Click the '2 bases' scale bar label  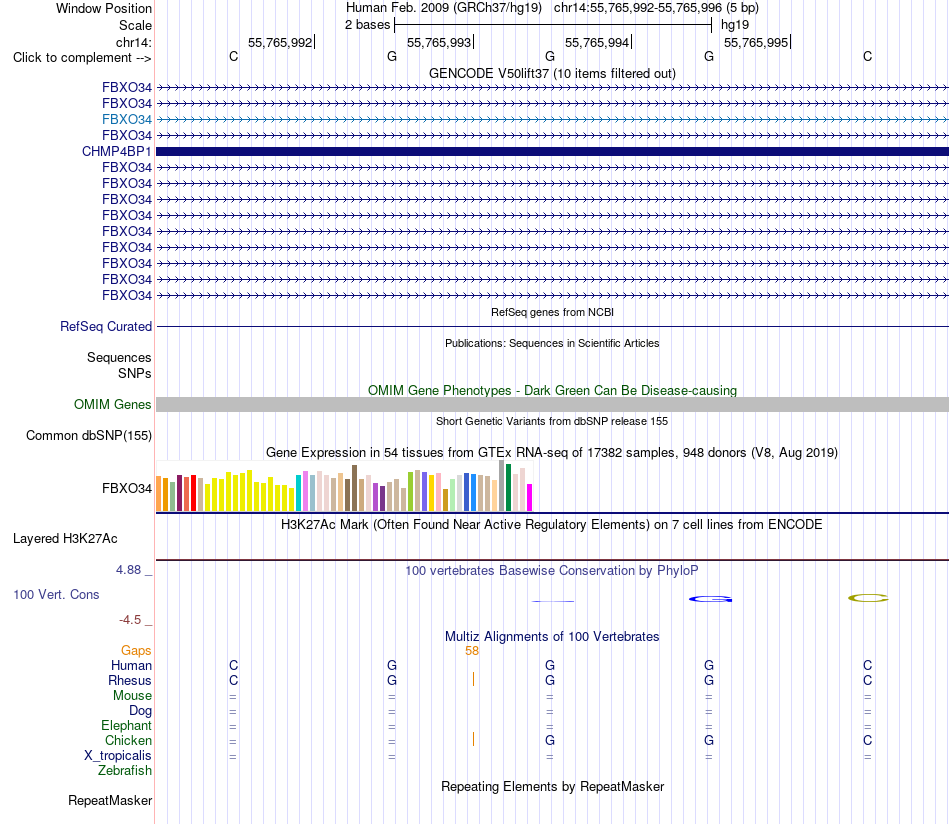[x=367, y=25]
